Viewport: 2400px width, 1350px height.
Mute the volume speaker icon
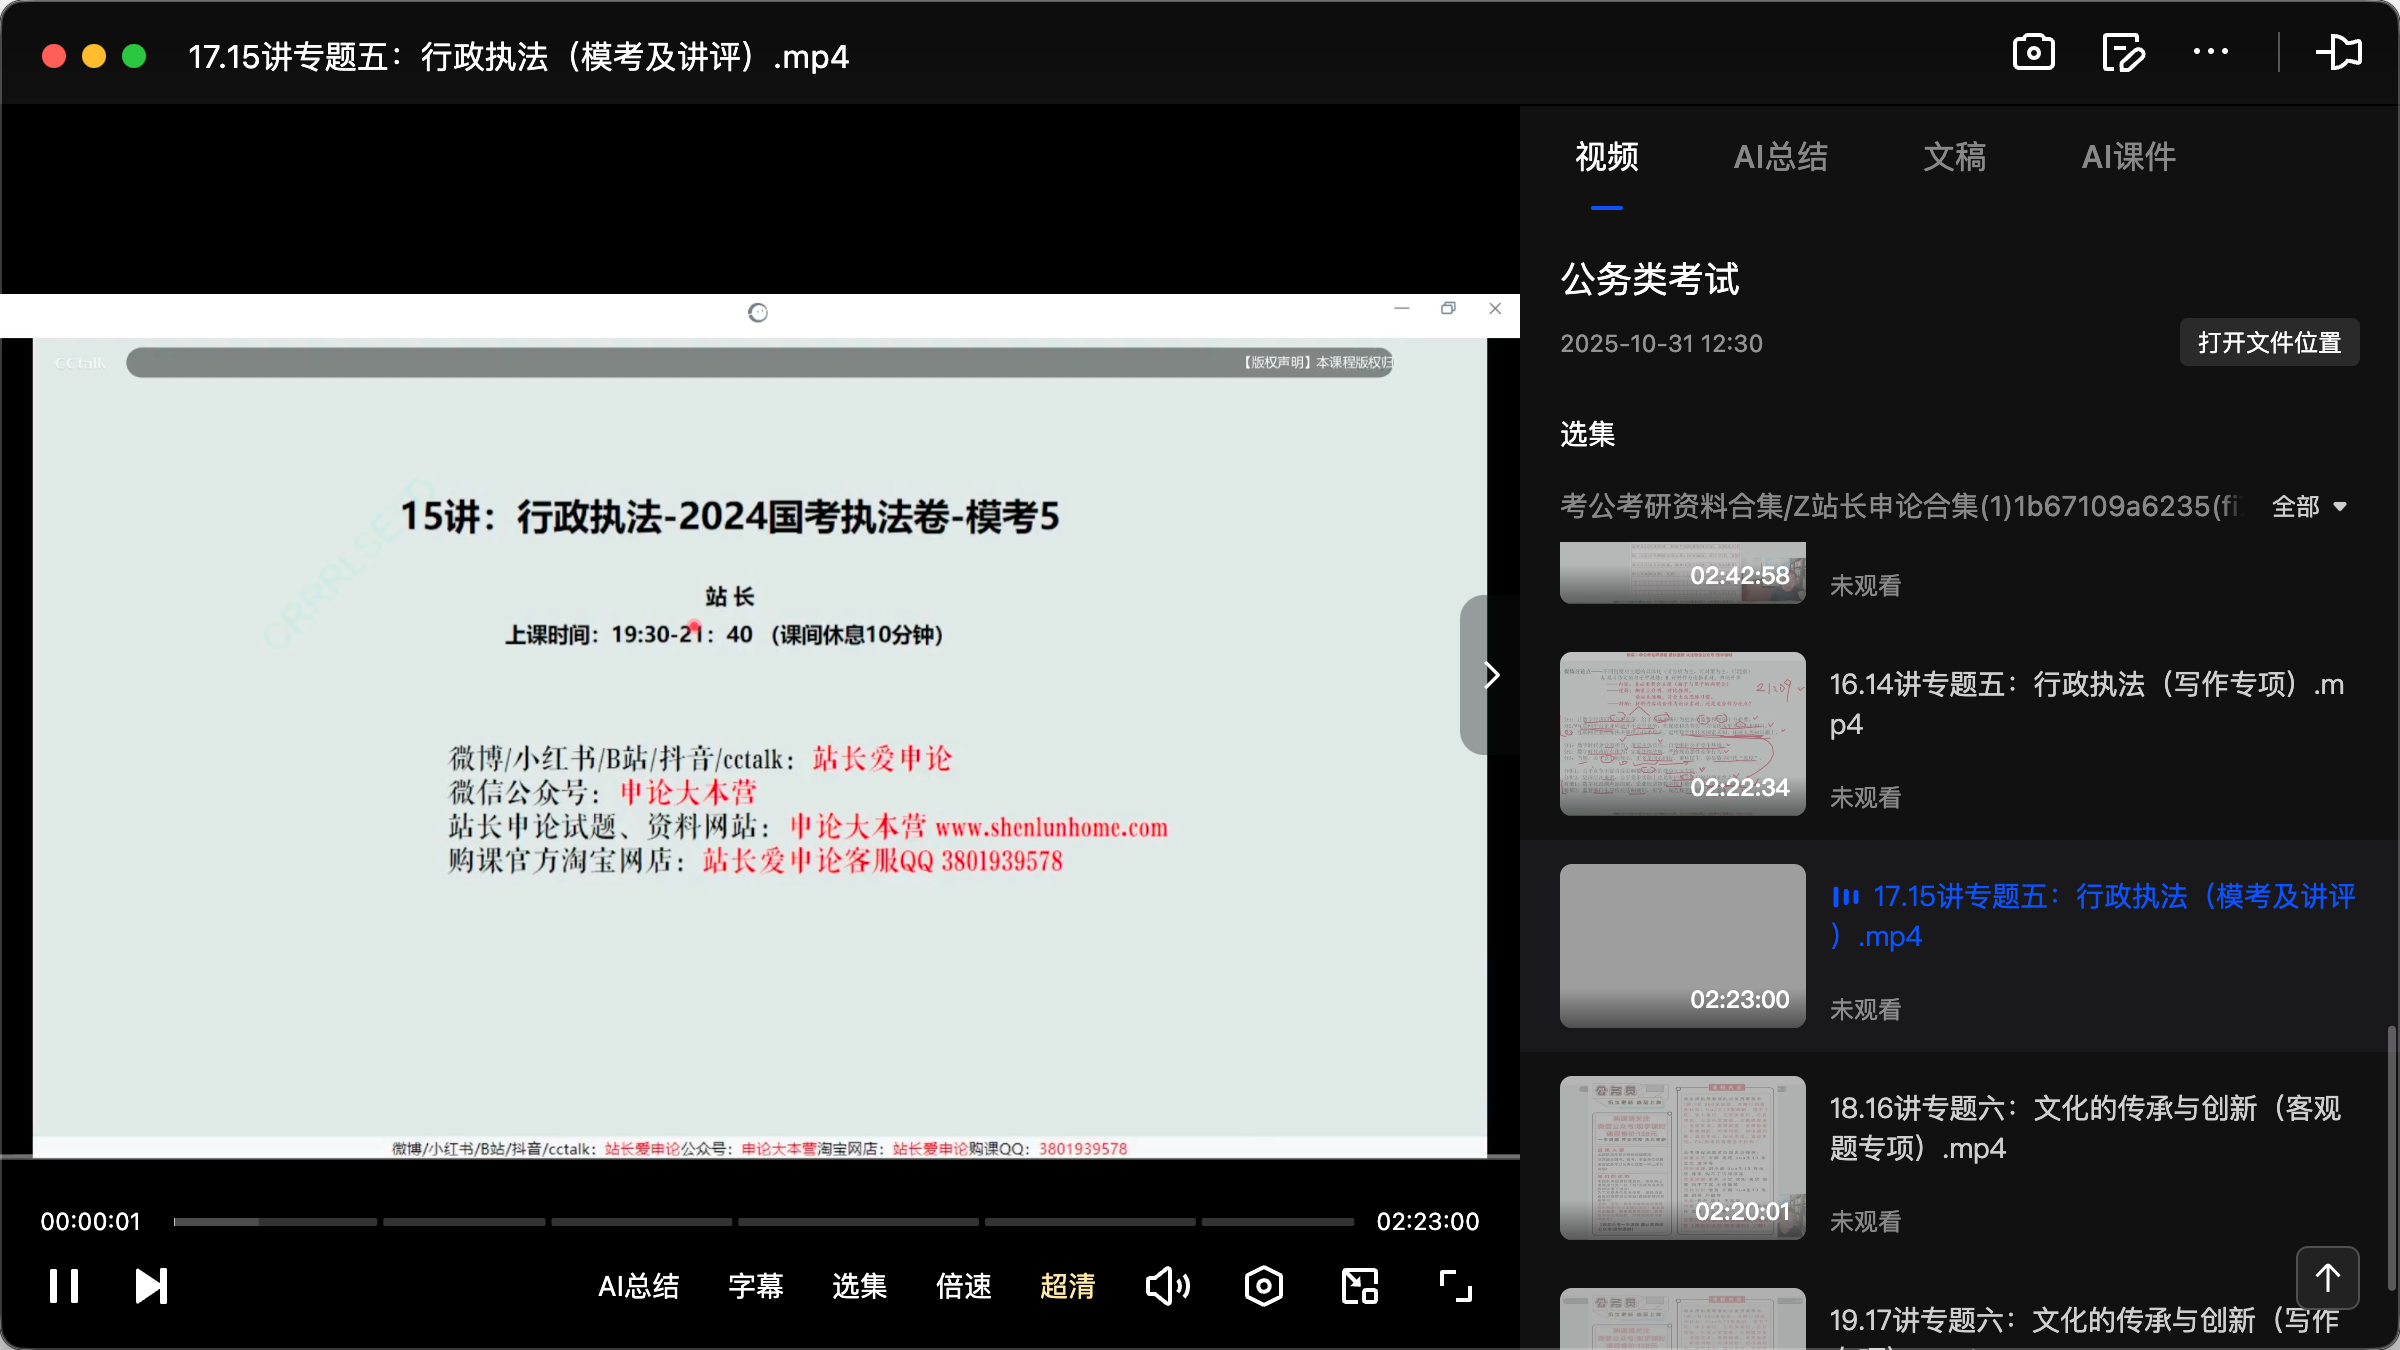click(1168, 1286)
